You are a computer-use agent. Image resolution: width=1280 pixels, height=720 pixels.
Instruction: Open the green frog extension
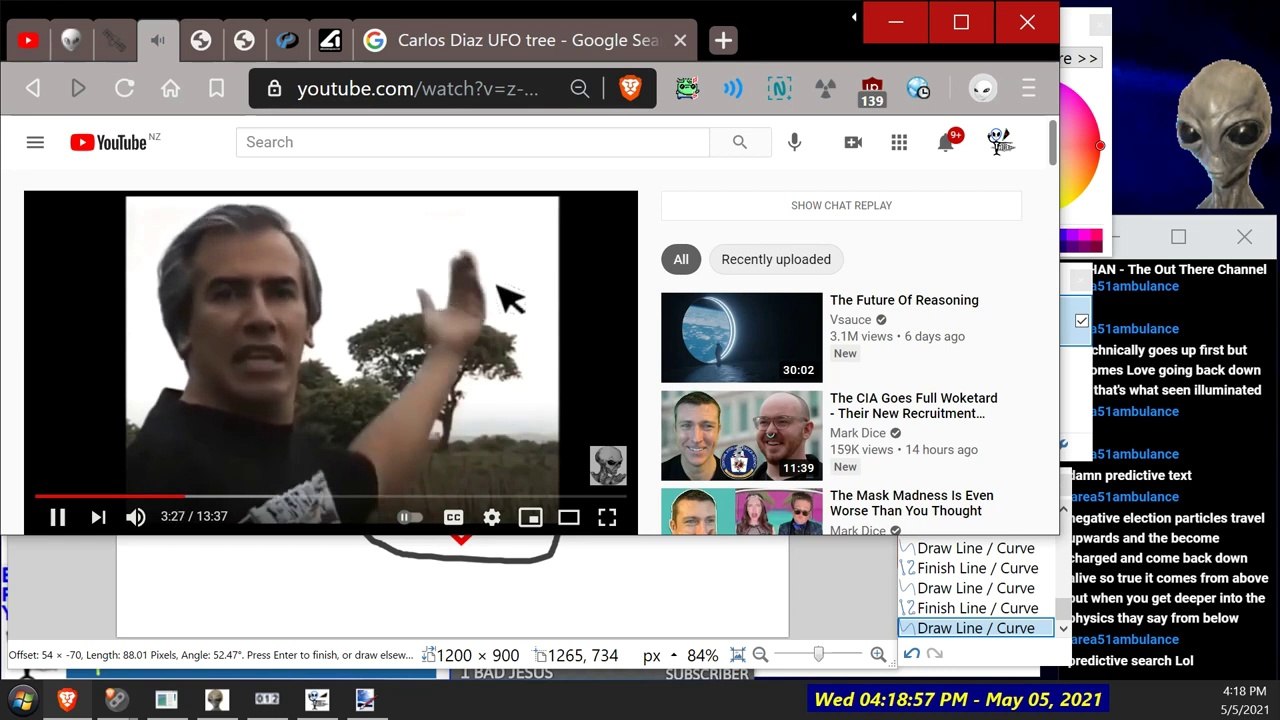click(x=687, y=89)
